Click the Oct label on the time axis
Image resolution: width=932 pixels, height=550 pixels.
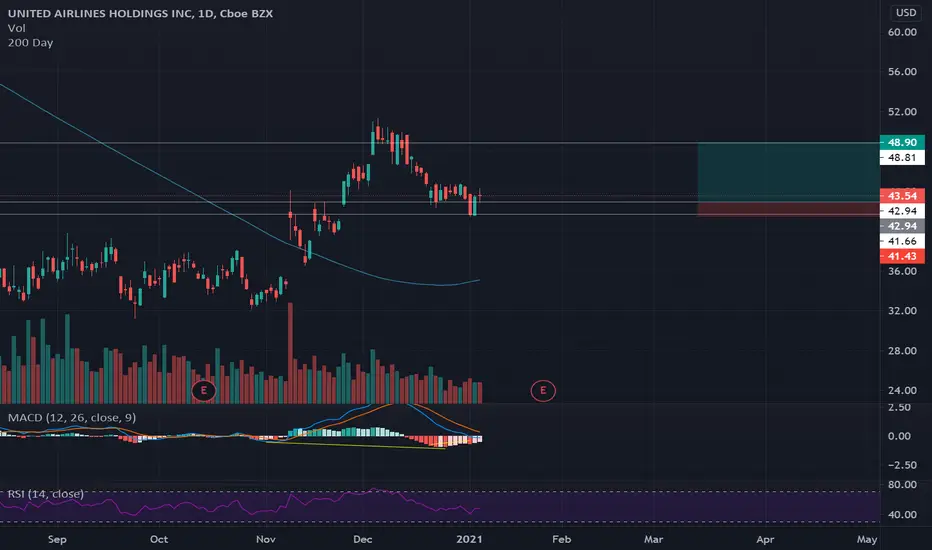(x=159, y=539)
